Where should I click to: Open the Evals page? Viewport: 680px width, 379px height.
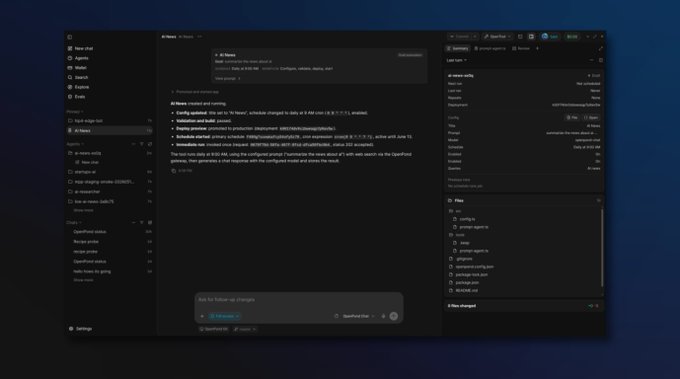pyautogui.click(x=77, y=97)
